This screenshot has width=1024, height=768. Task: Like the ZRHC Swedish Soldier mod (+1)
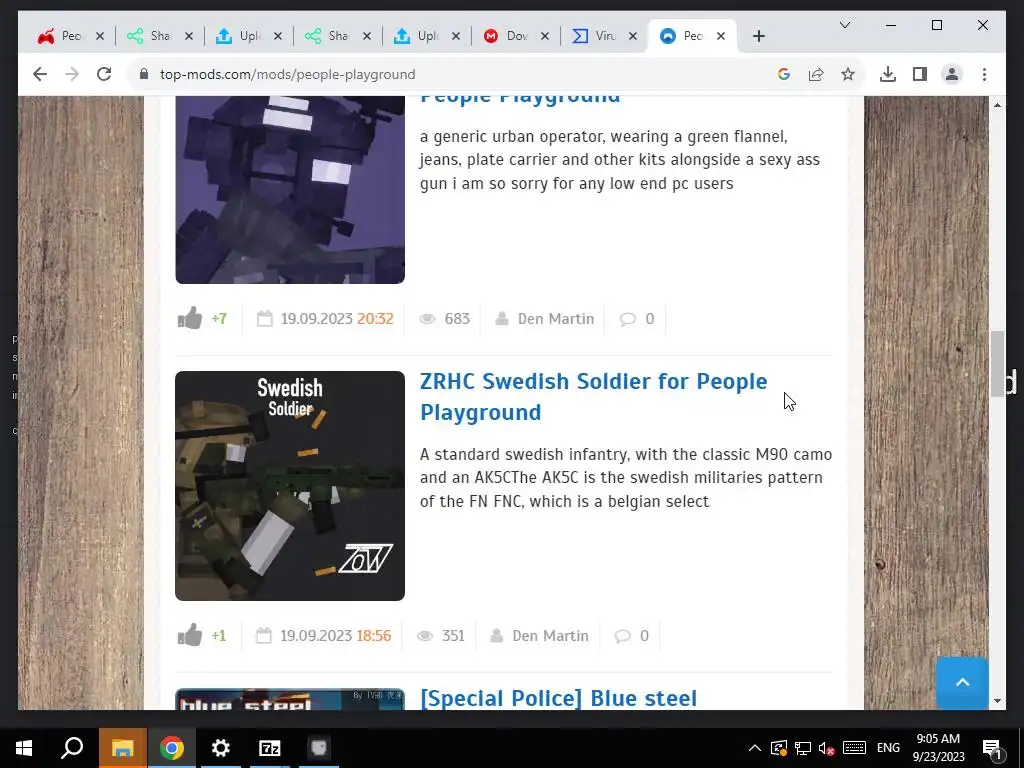point(190,635)
